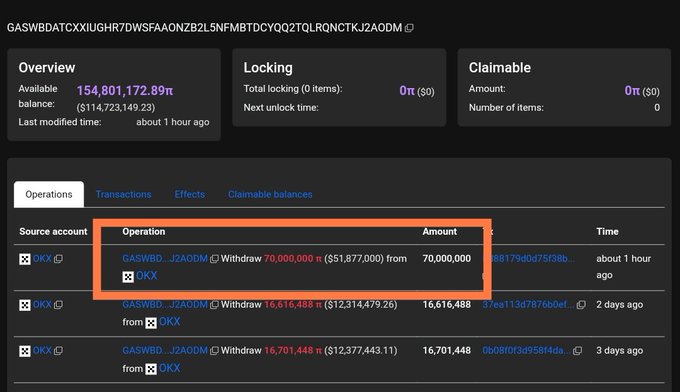The image size is (680, 392).
Task: Click available balance 154,801,172.89π
Action: pyautogui.click(x=125, y=91)
